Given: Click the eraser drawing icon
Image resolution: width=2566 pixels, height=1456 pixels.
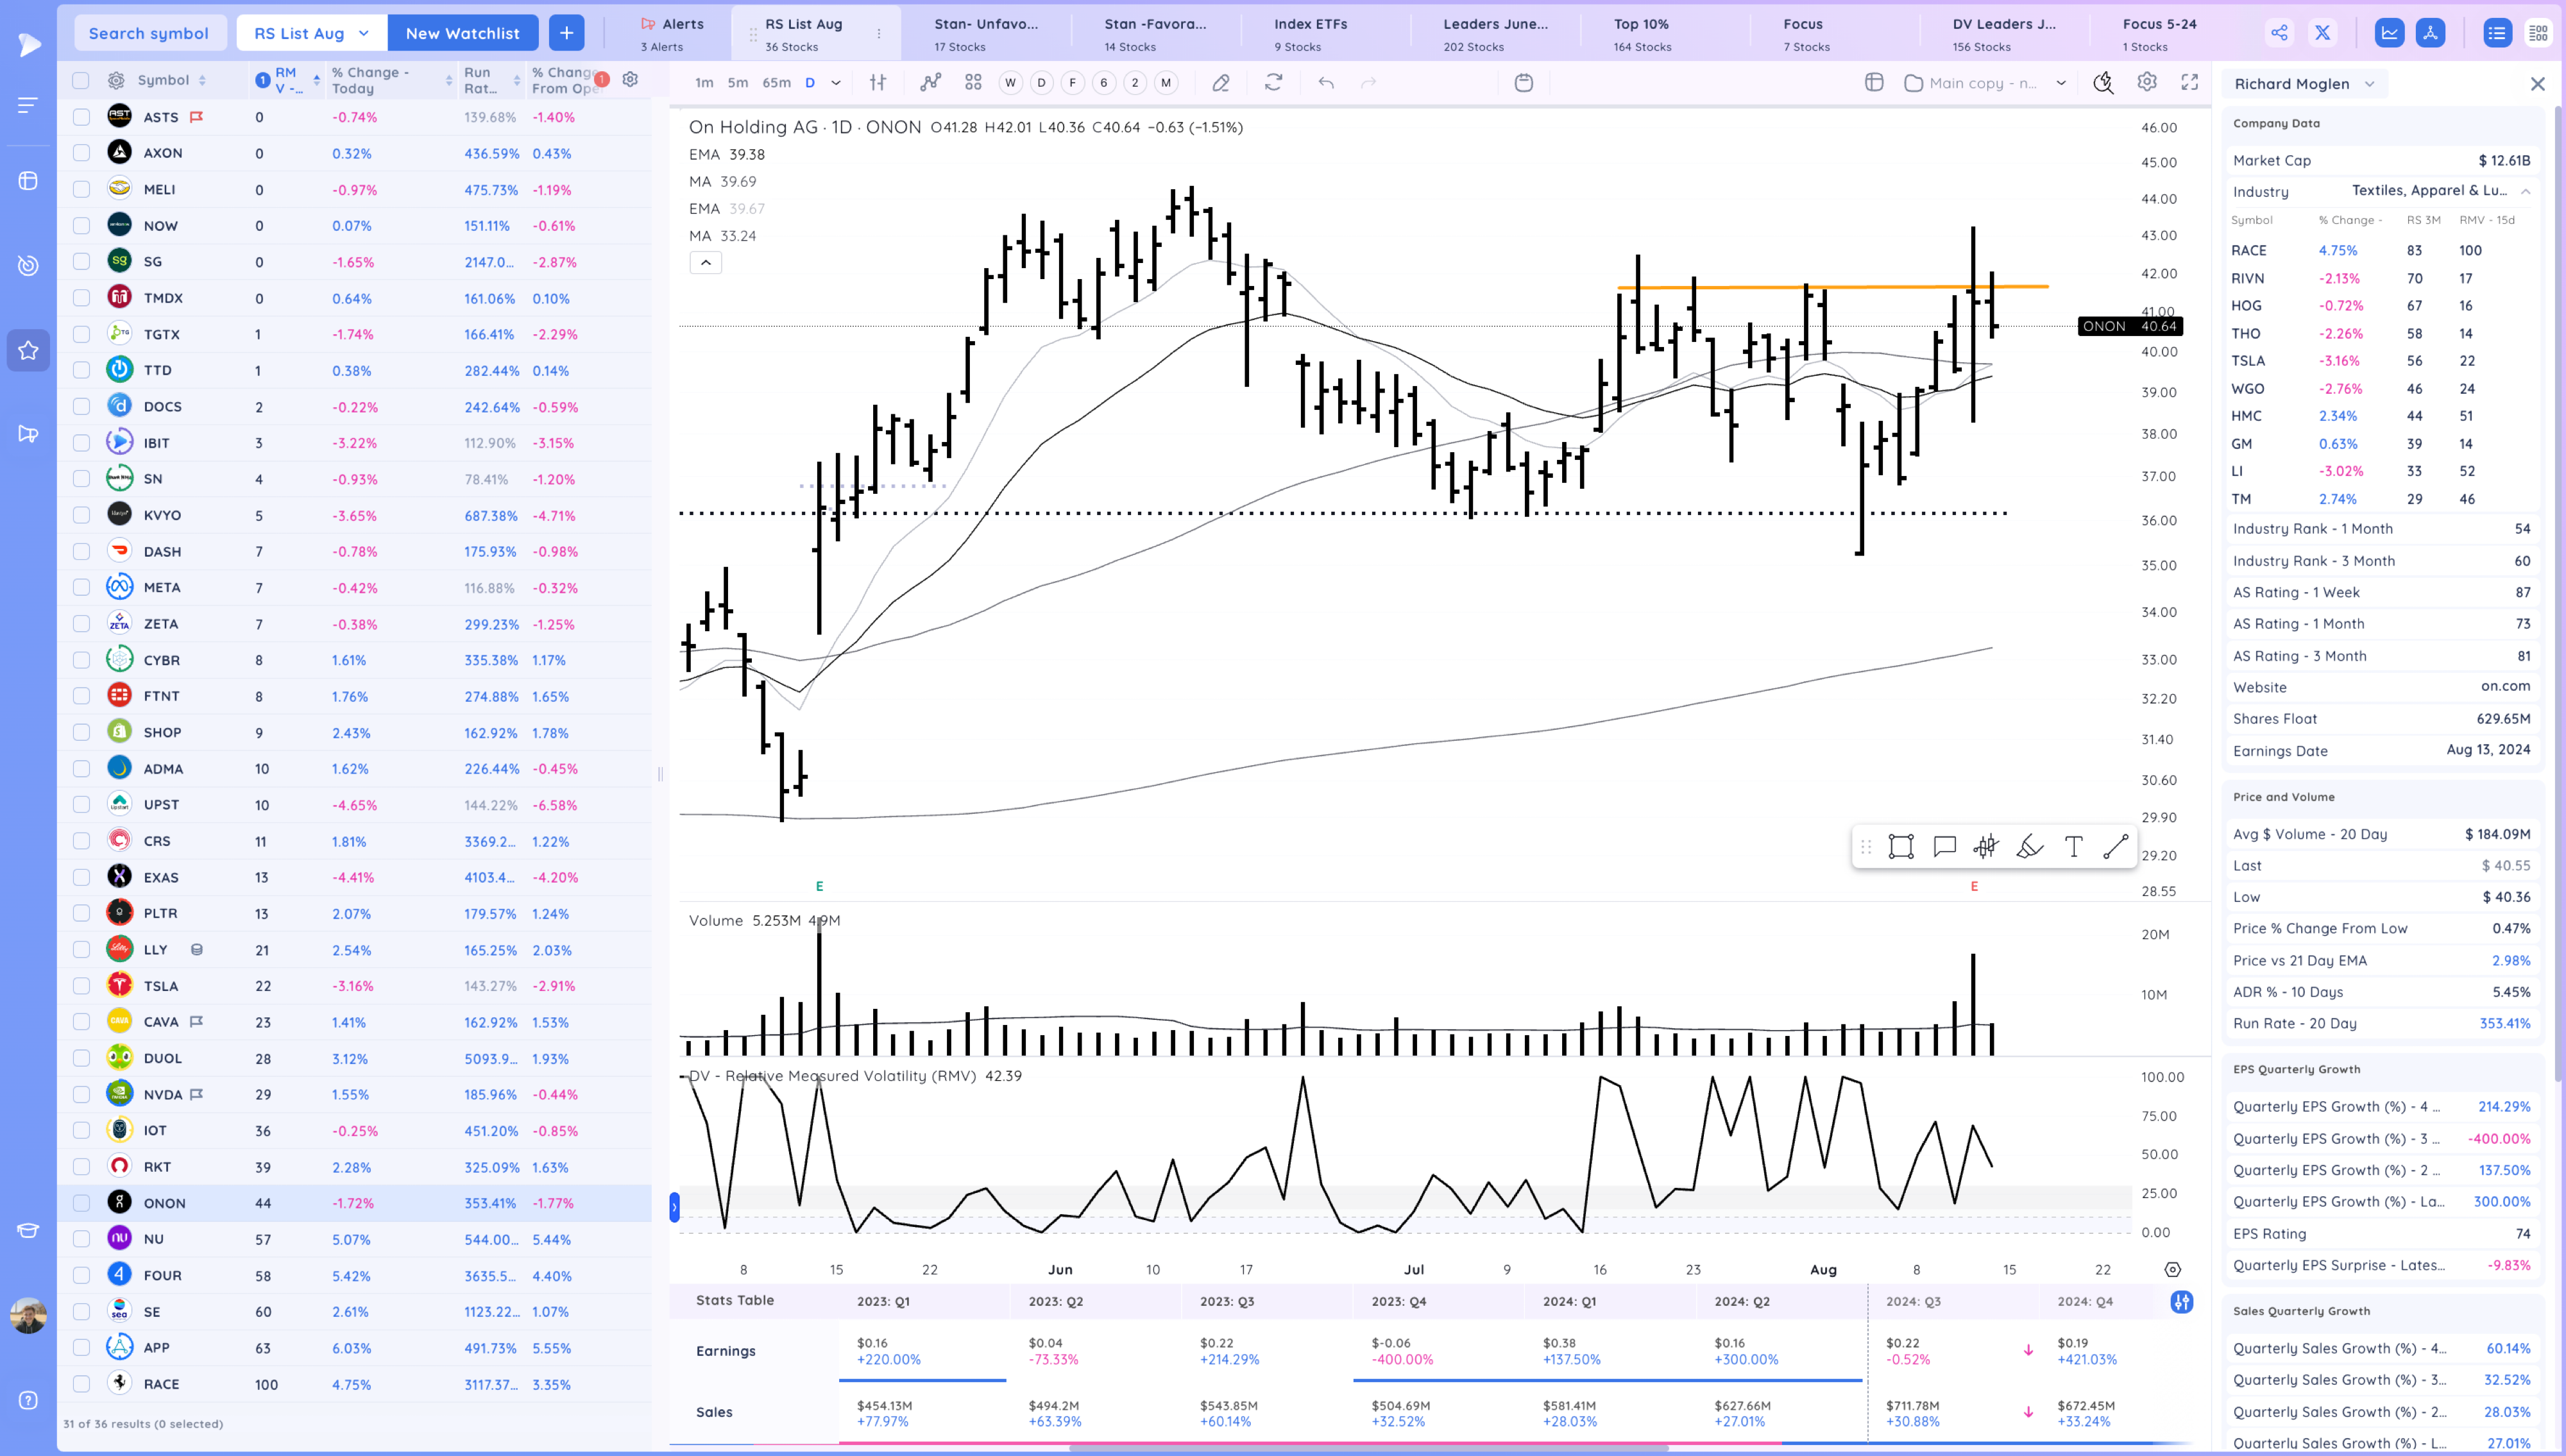Looking at the screenshot, I should coord(1220,83).
